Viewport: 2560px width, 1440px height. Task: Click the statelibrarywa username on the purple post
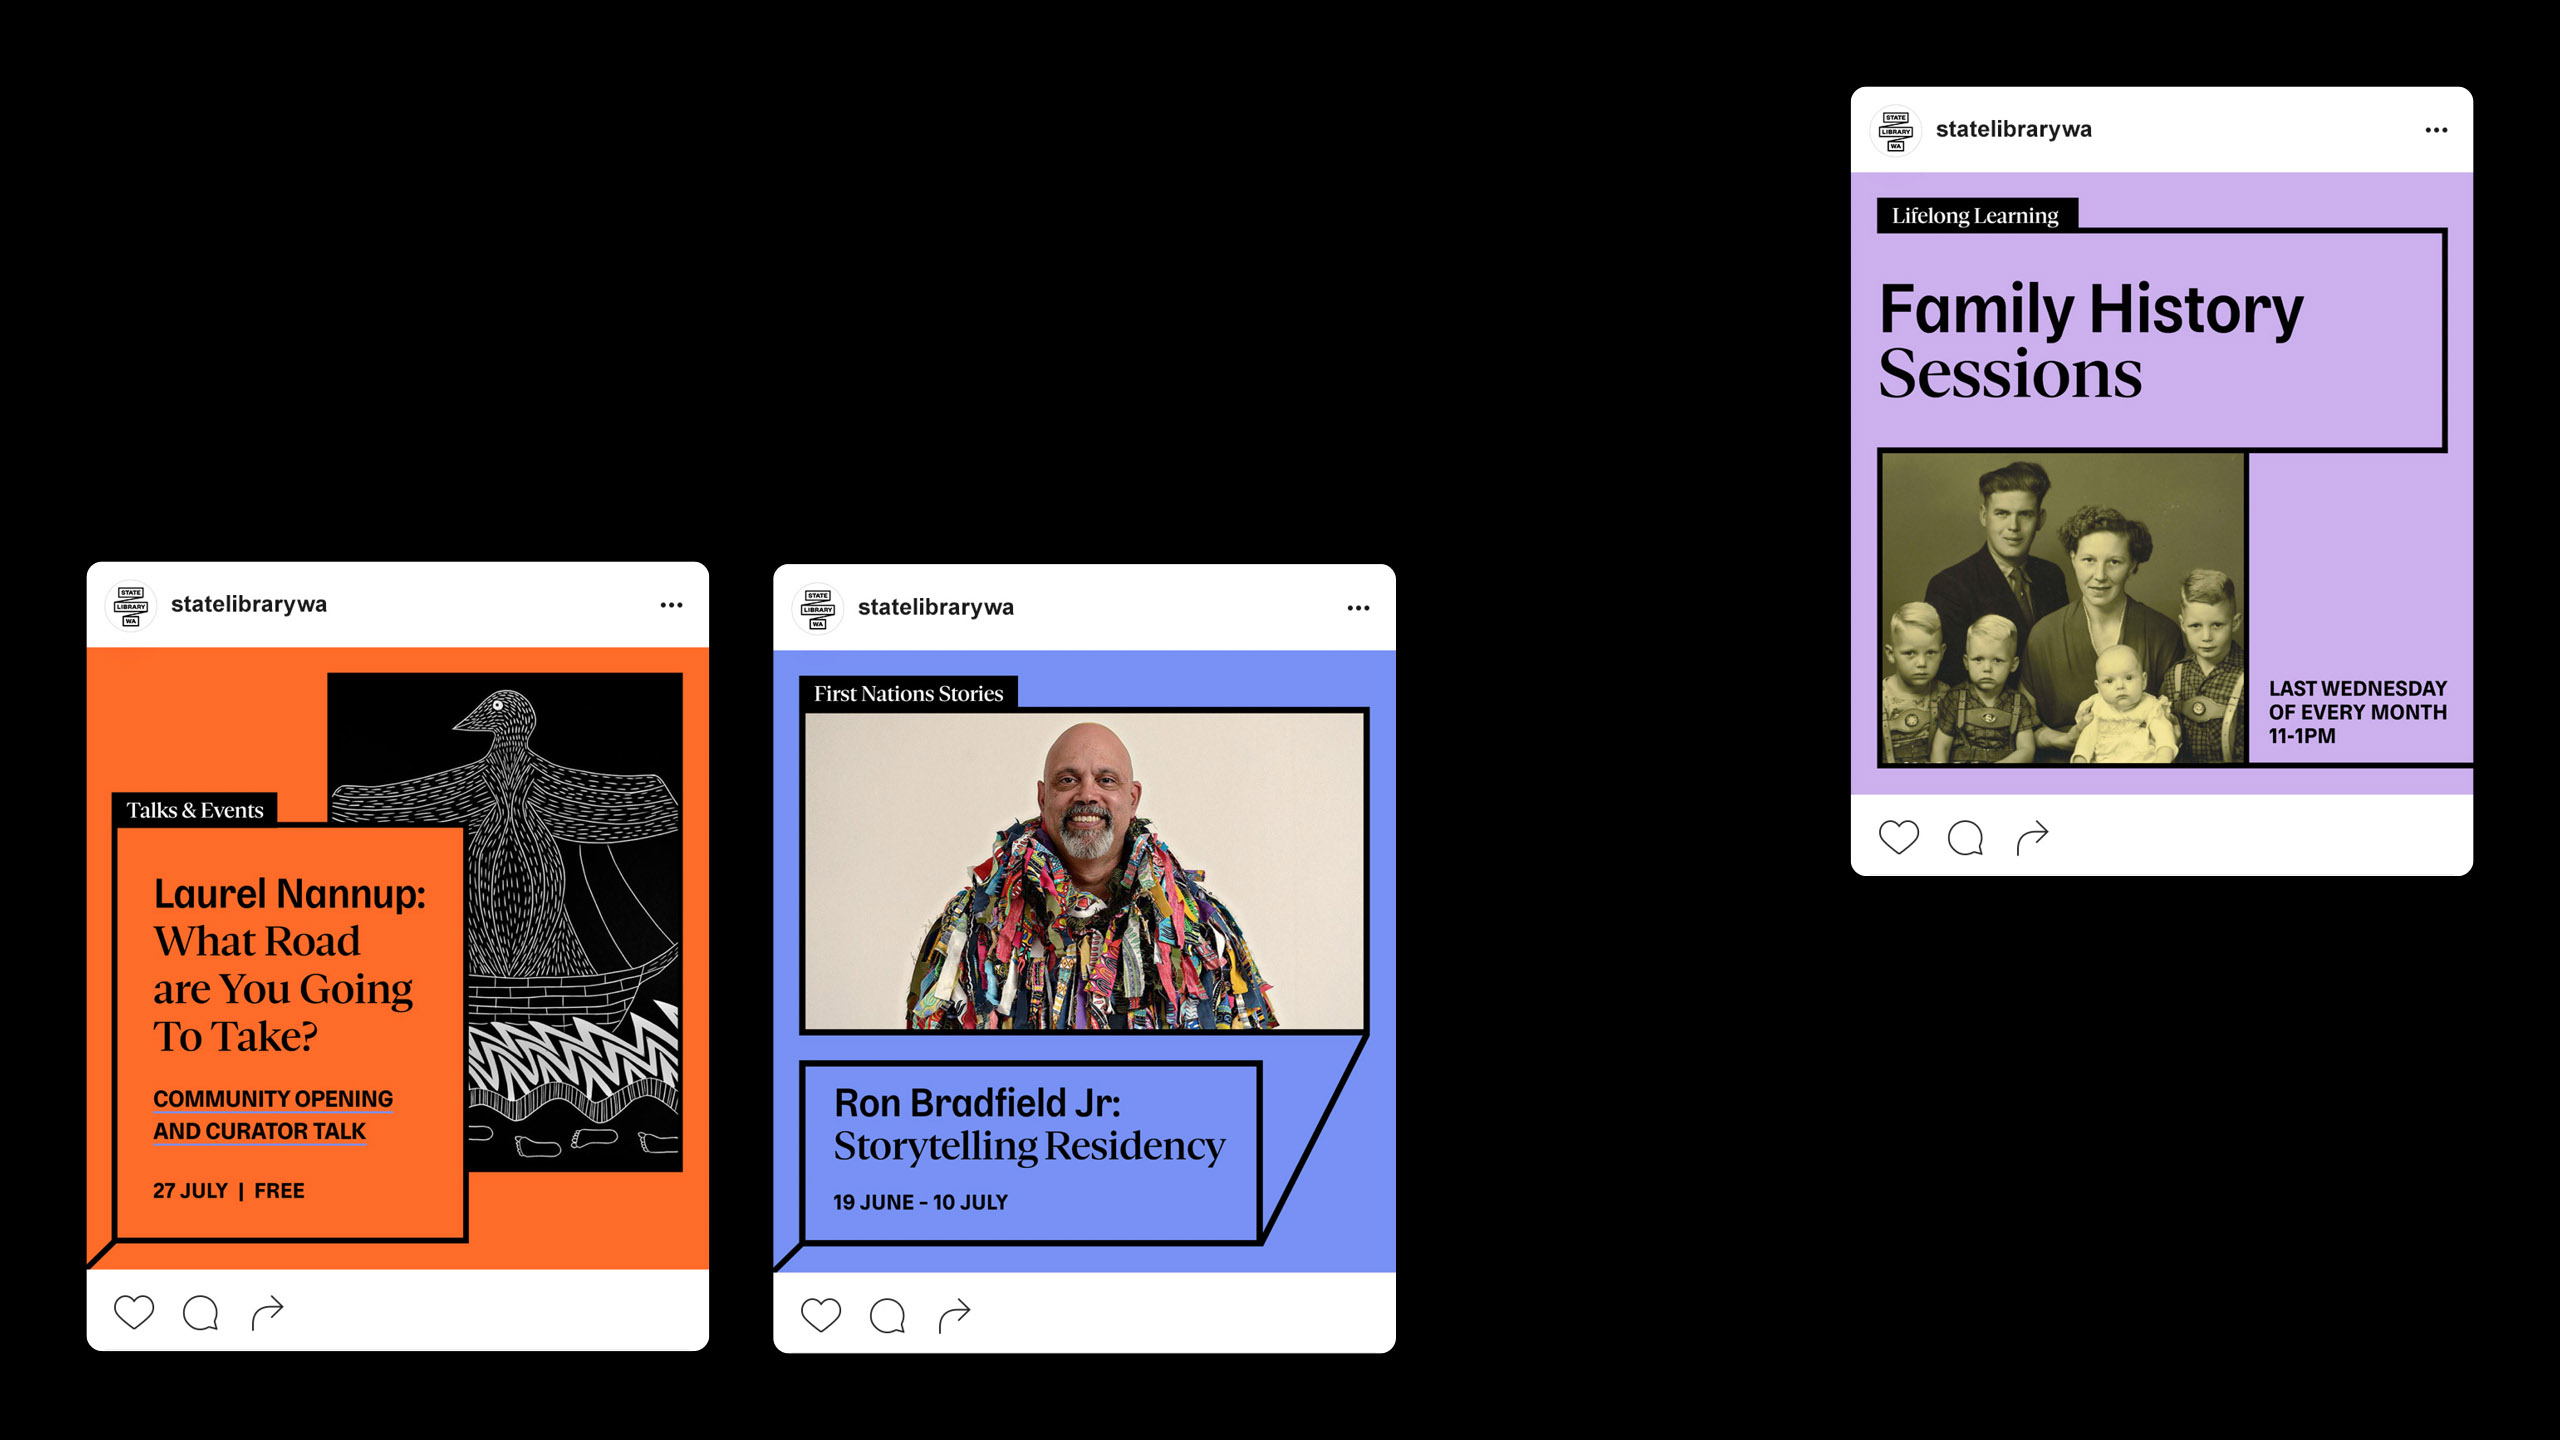pos(2013,129)
